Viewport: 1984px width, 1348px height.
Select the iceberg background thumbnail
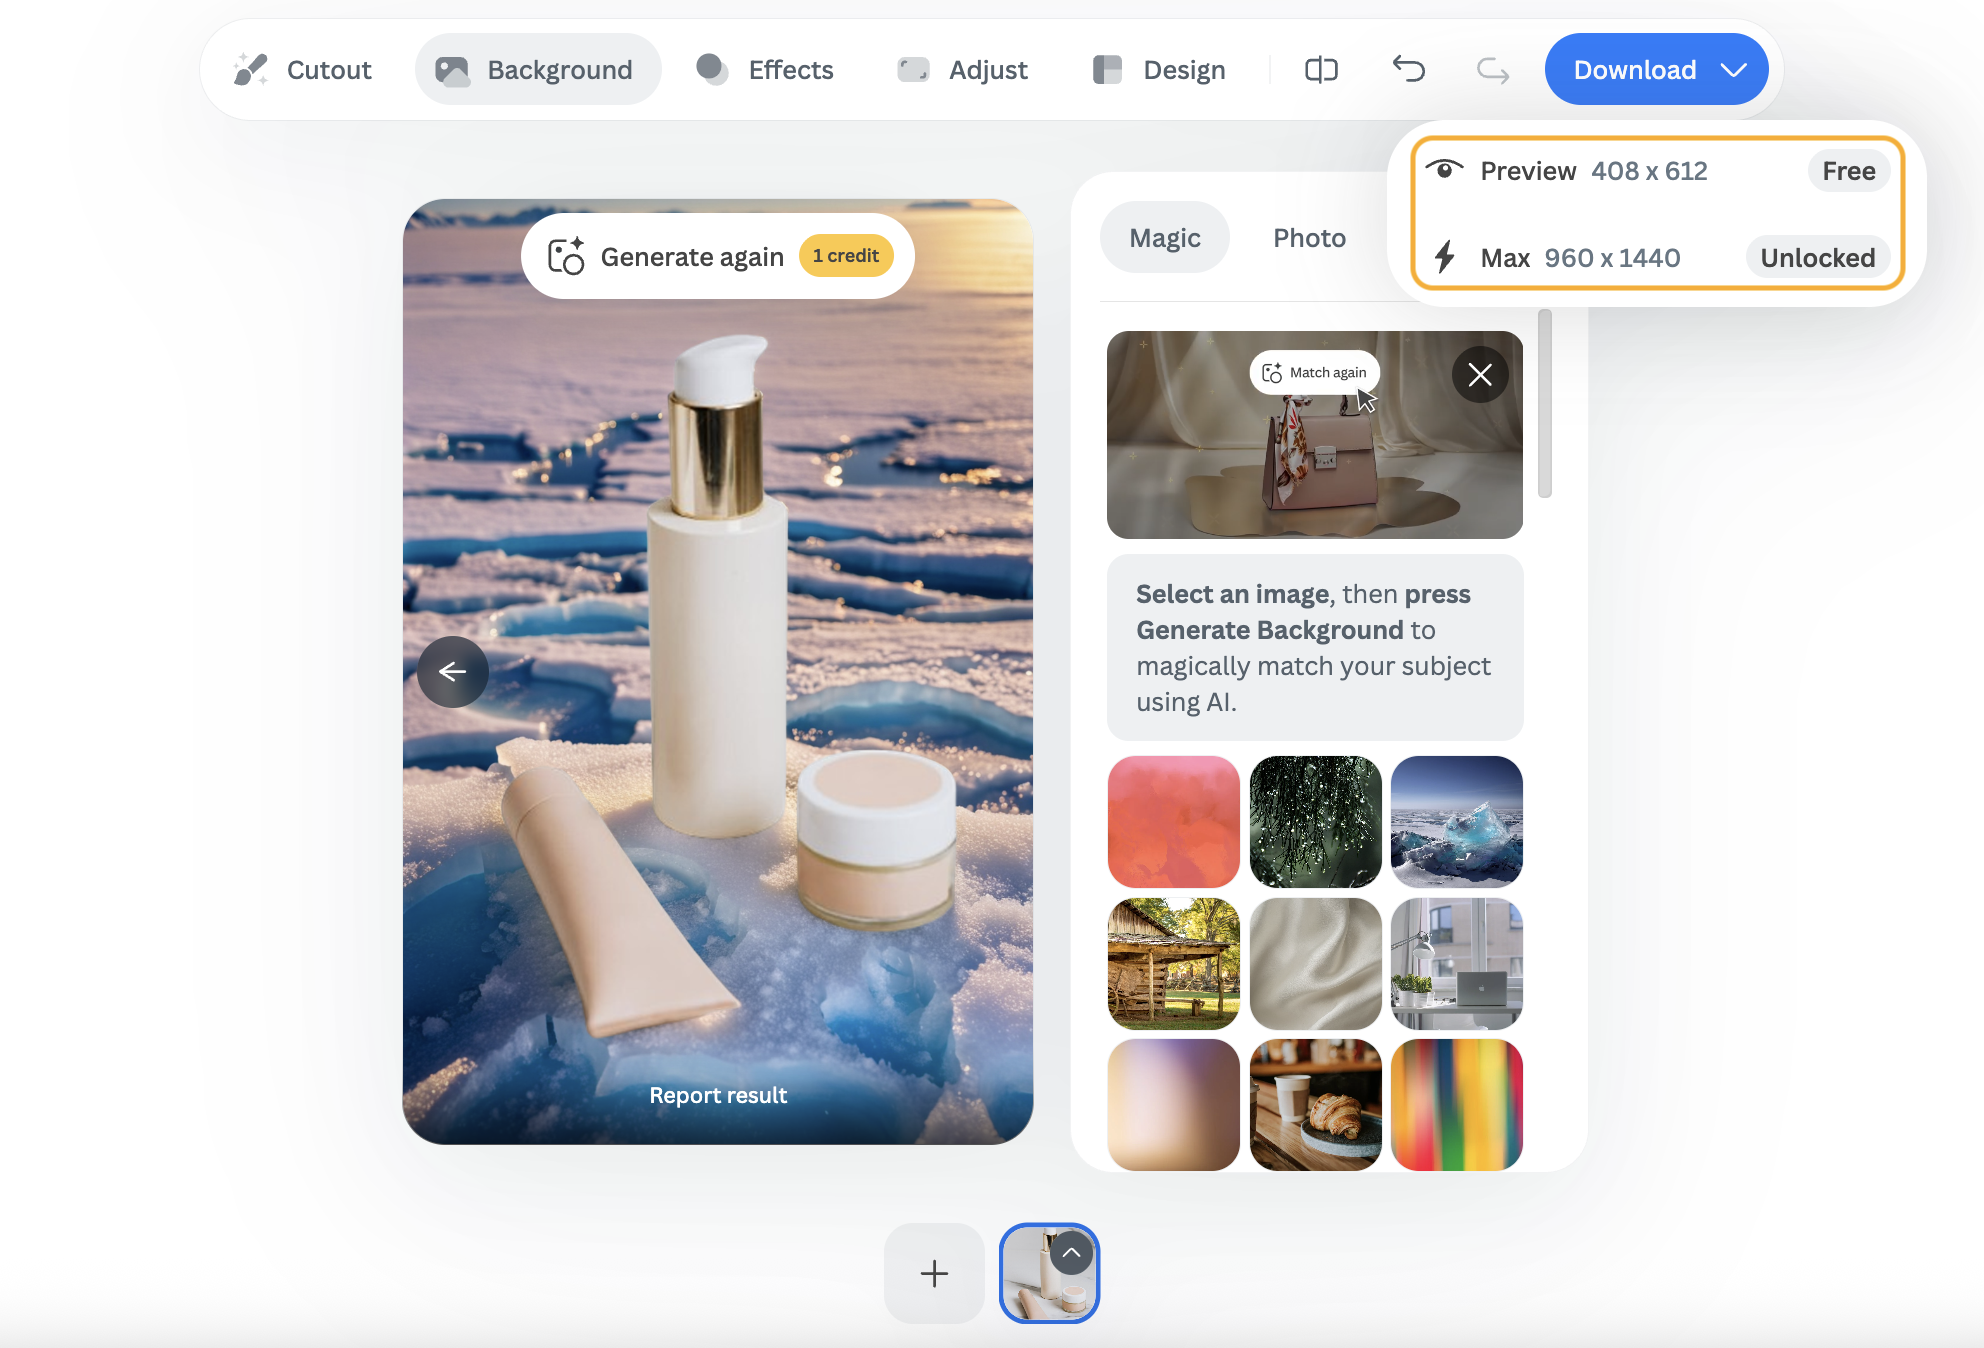(x=1456, y=822)
